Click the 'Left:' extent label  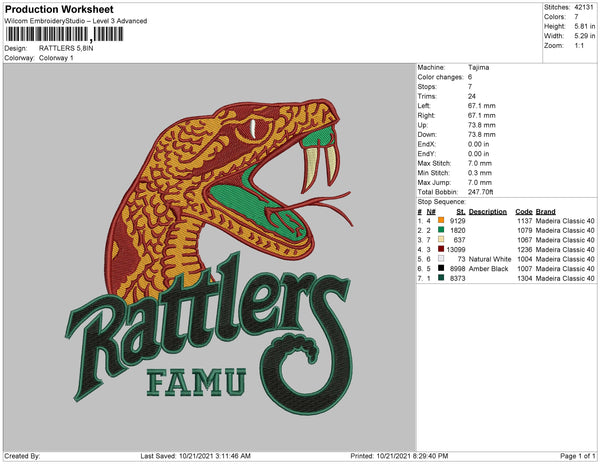pyautogui.click(x=424, y=106)
